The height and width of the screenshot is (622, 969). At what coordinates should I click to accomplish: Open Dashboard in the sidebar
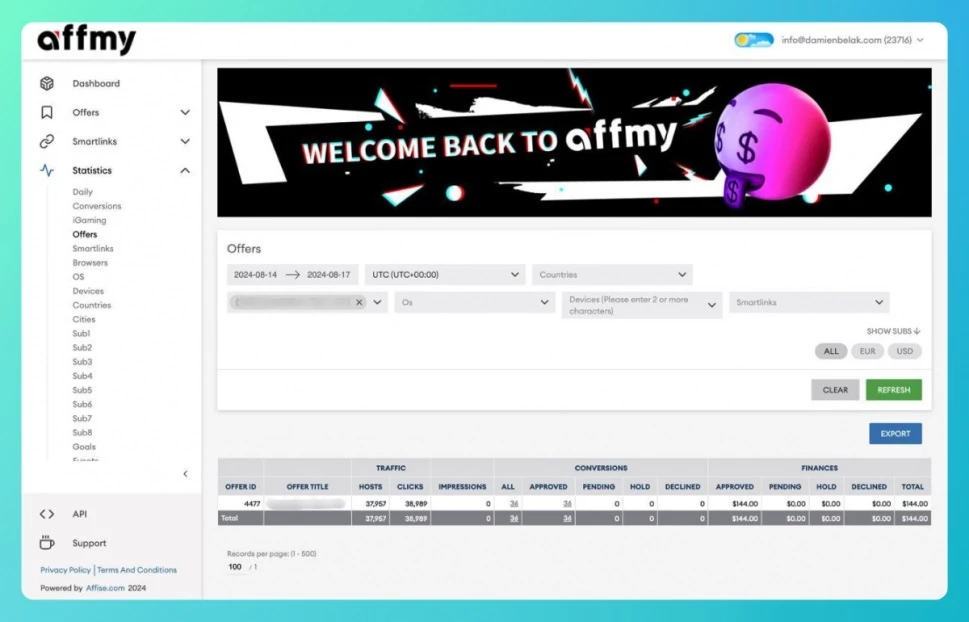96,83
